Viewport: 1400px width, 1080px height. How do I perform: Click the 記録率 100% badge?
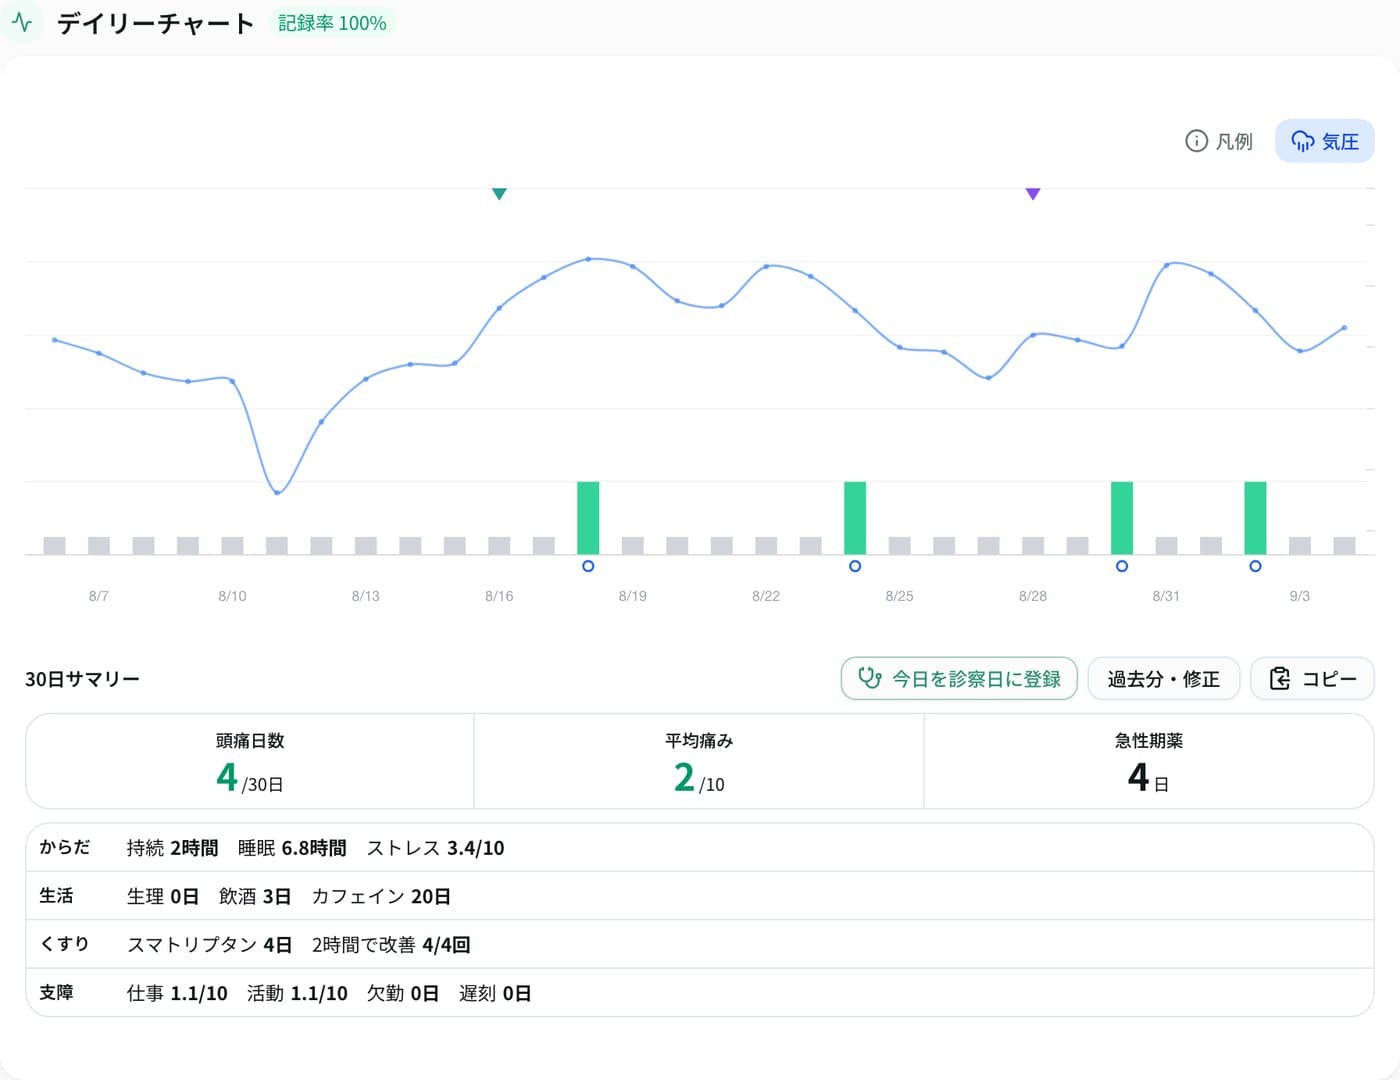pos(332,22)
